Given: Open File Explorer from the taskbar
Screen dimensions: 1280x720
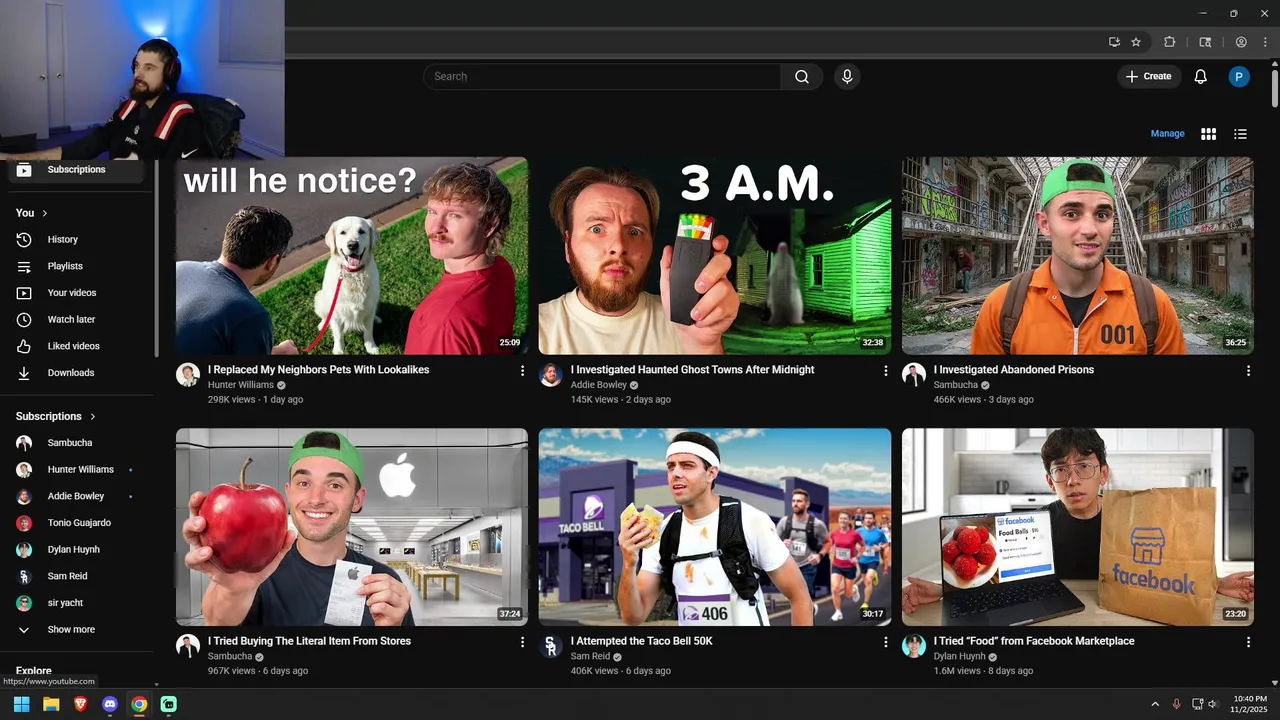Looking at the screenshot, I should (x=51, y=704).
